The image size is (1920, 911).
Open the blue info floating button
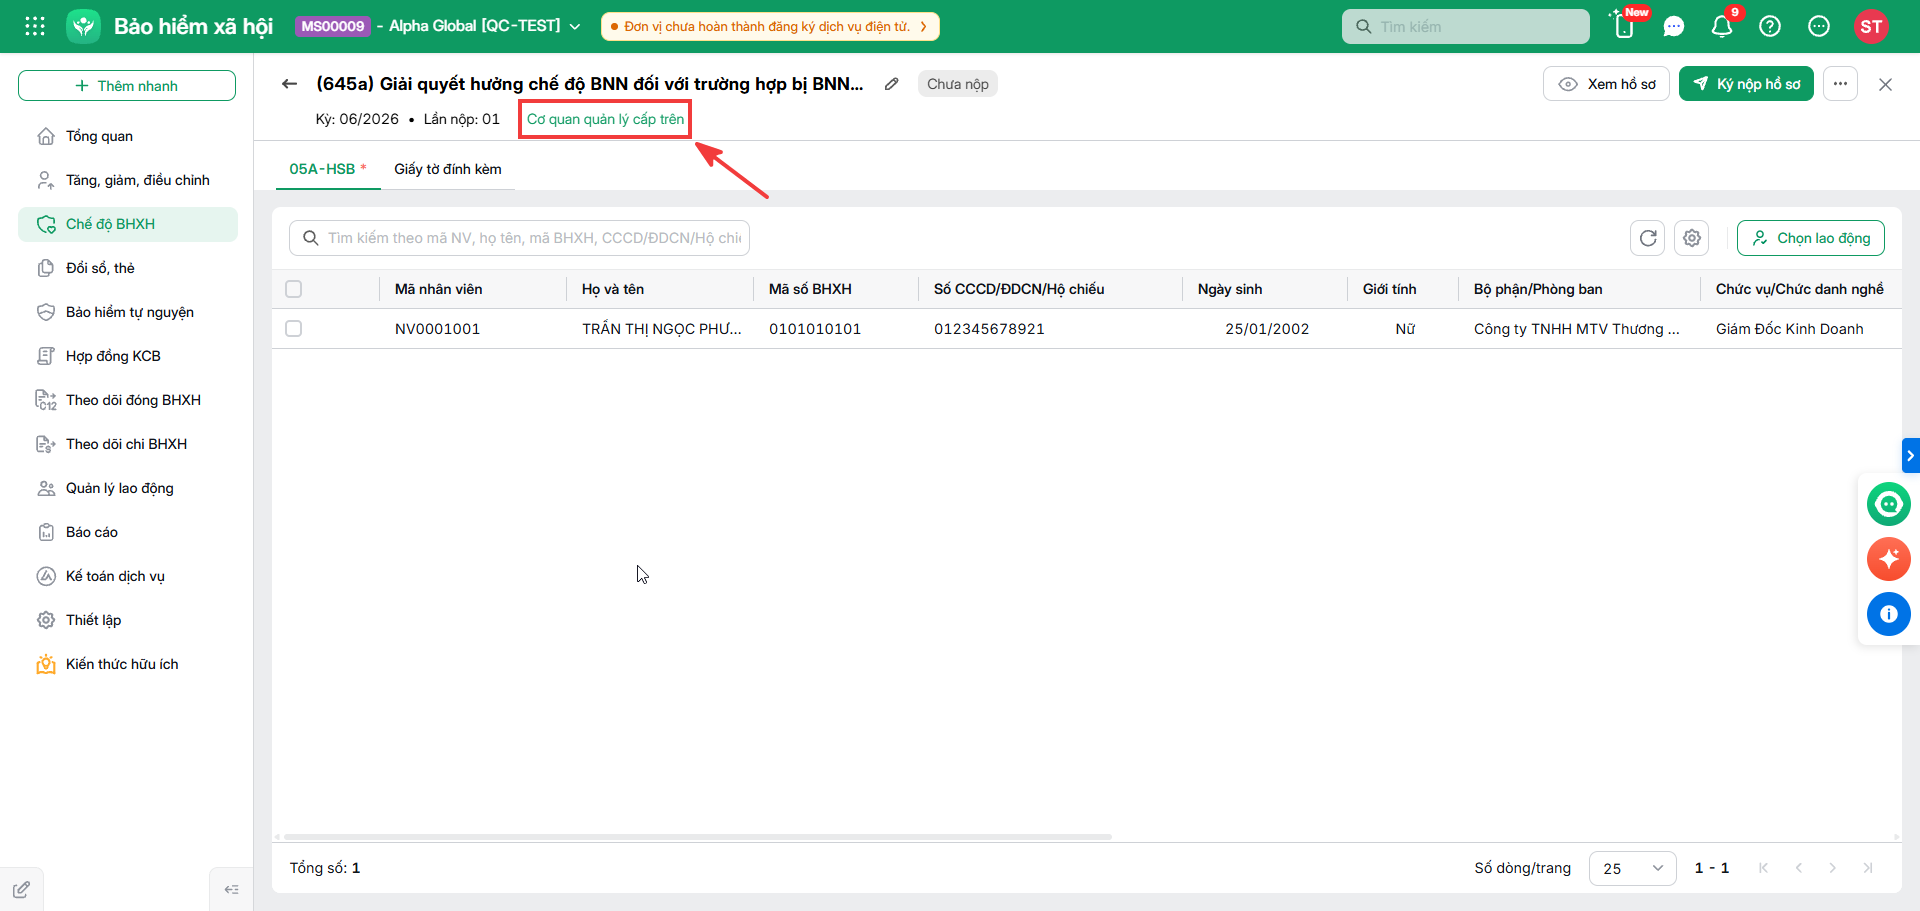(1888, 614)
